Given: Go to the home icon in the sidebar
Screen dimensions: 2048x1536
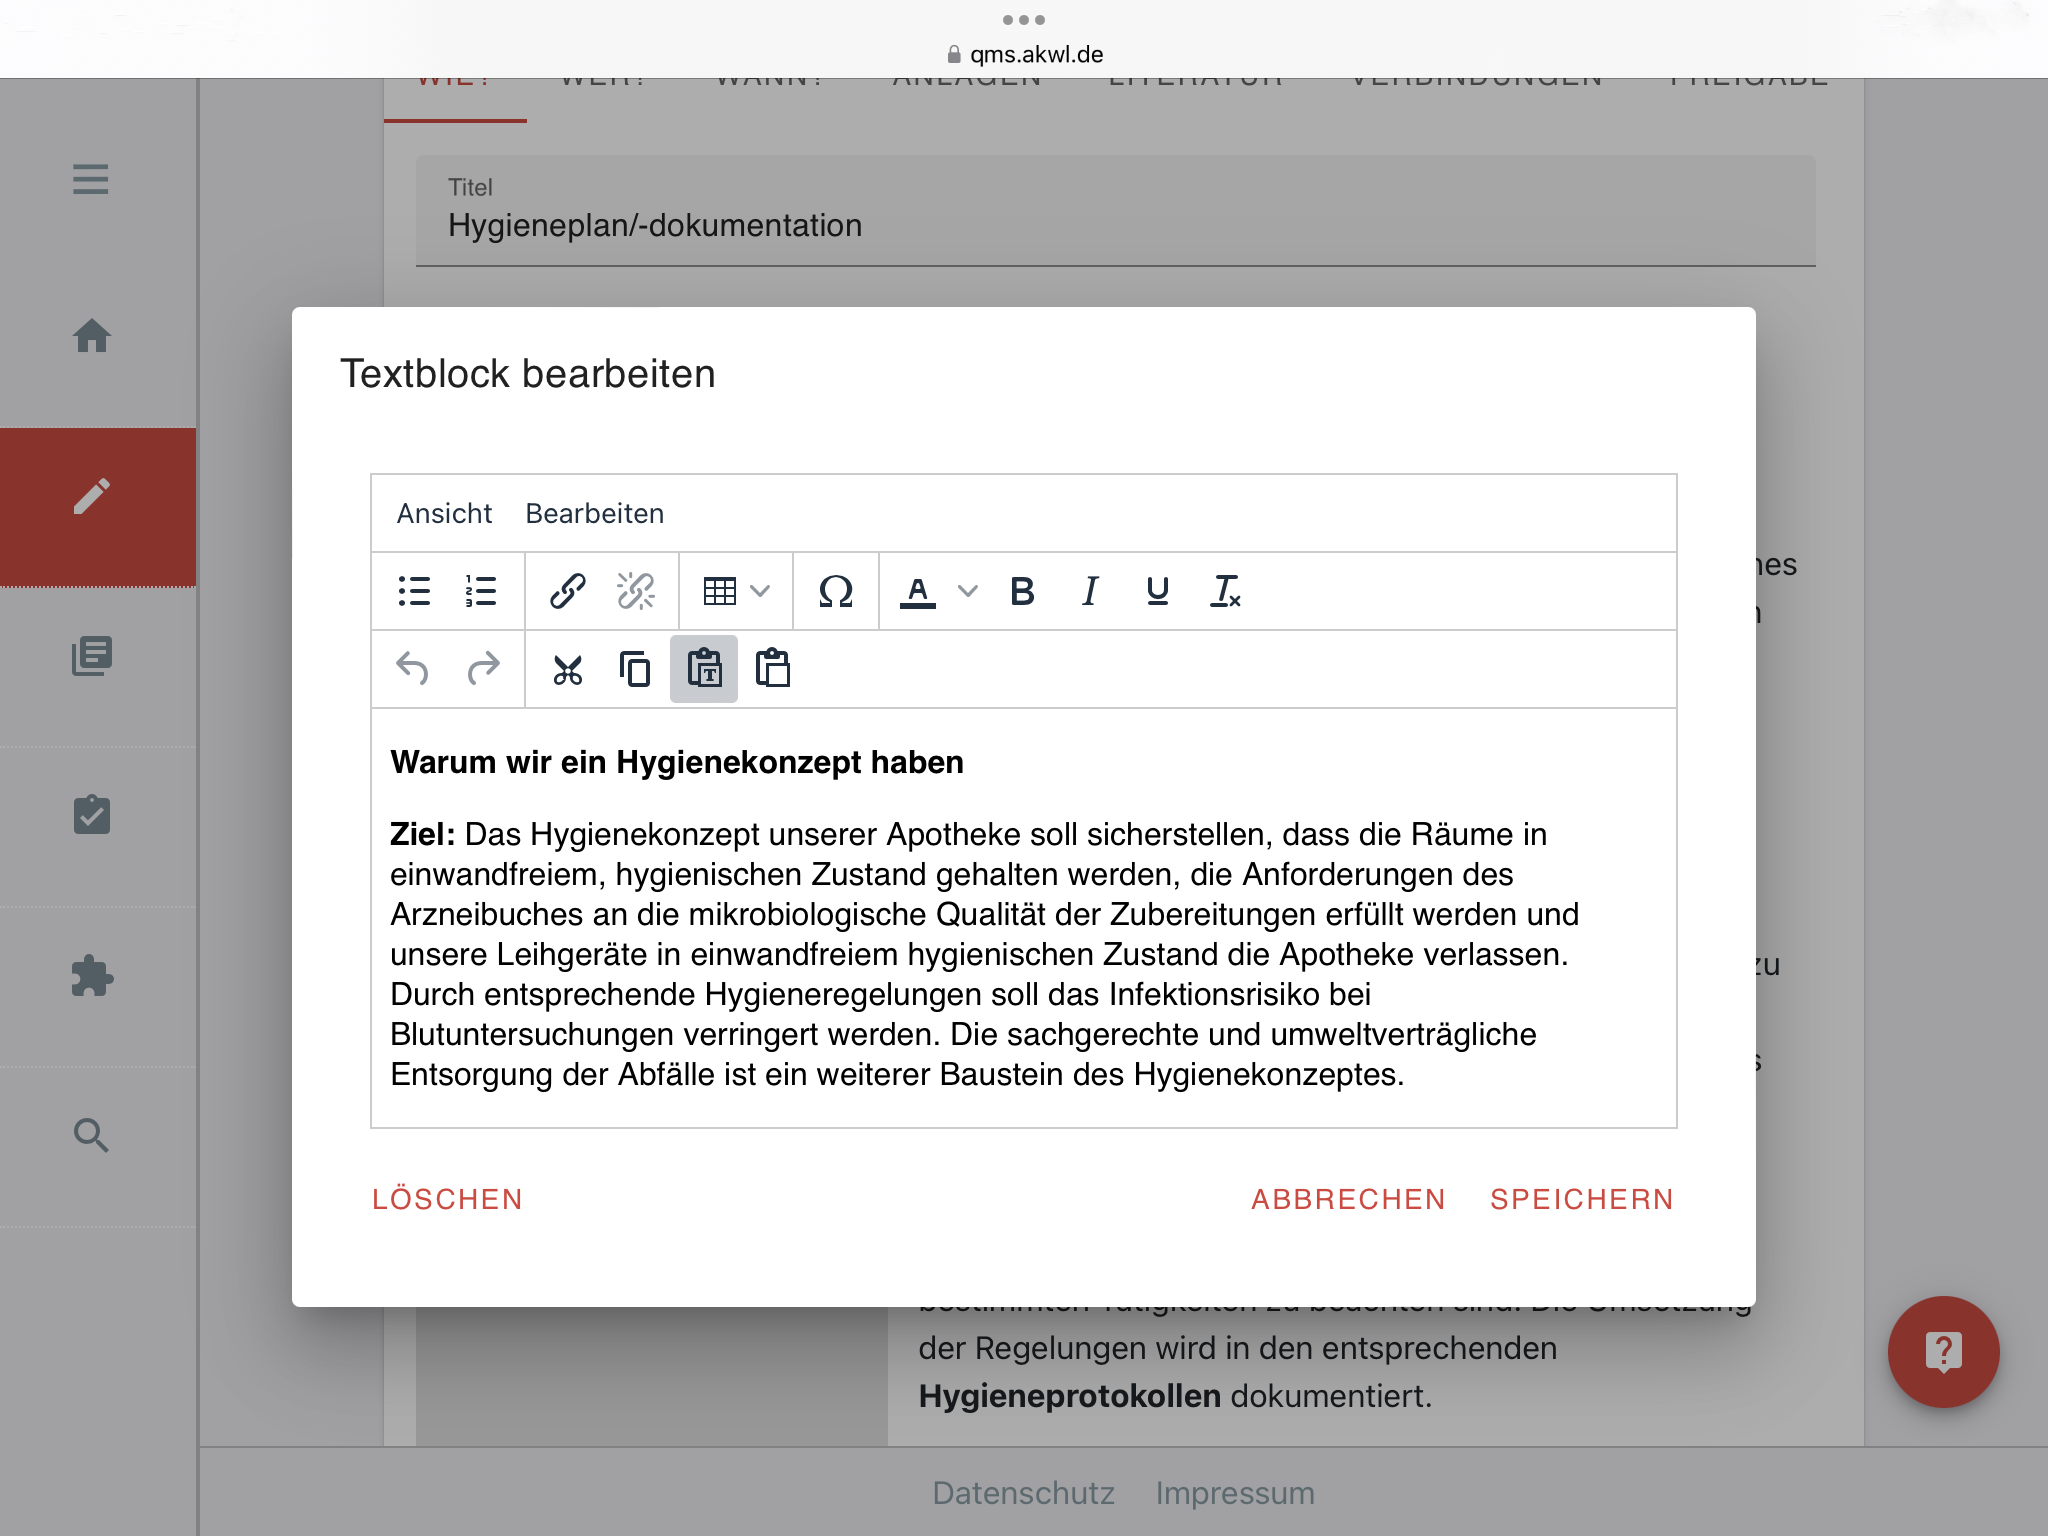Looking at the screenshot, I should click(92, 336).
